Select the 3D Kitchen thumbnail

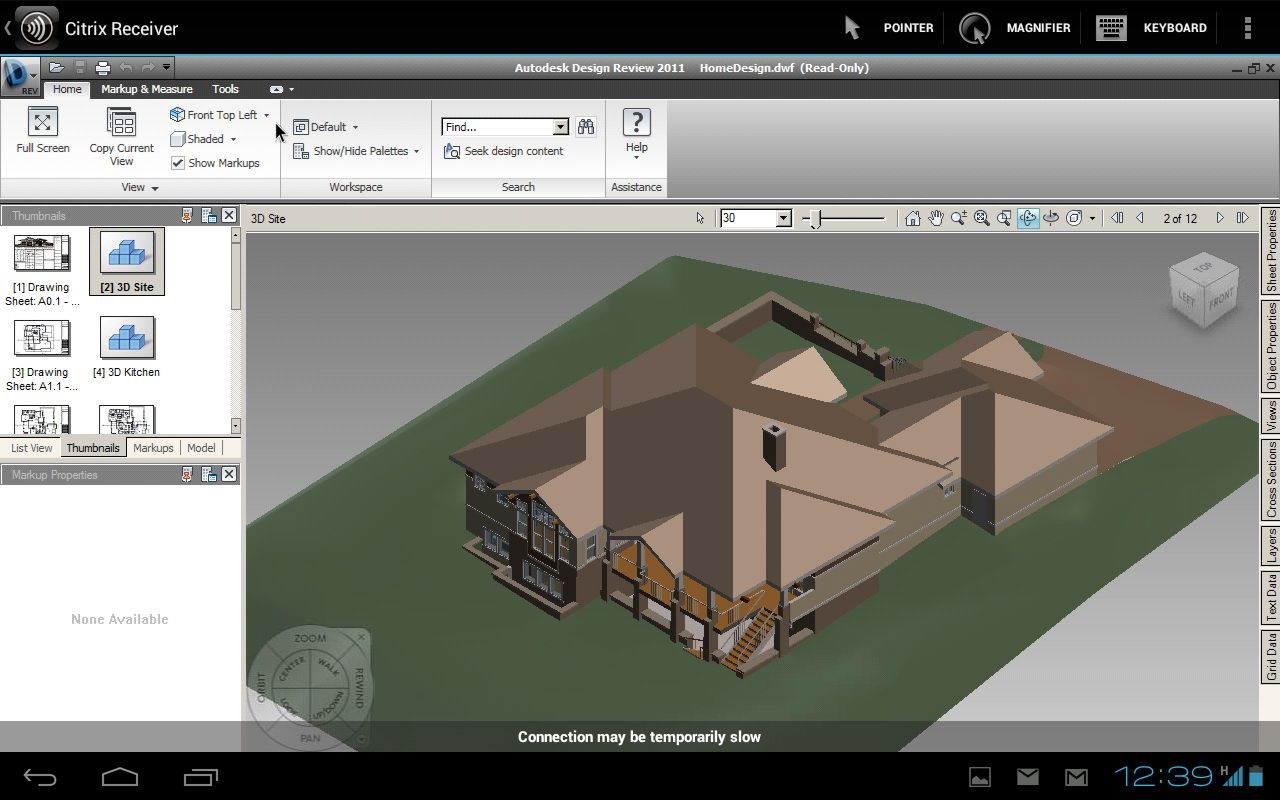(x=127, y=347)
